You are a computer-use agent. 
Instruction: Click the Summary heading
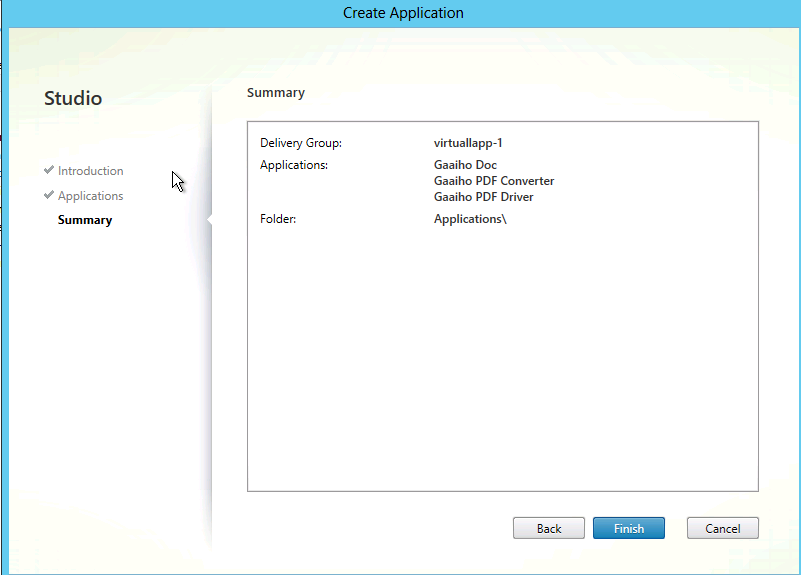pyautogui.click(x=276, y=92)
